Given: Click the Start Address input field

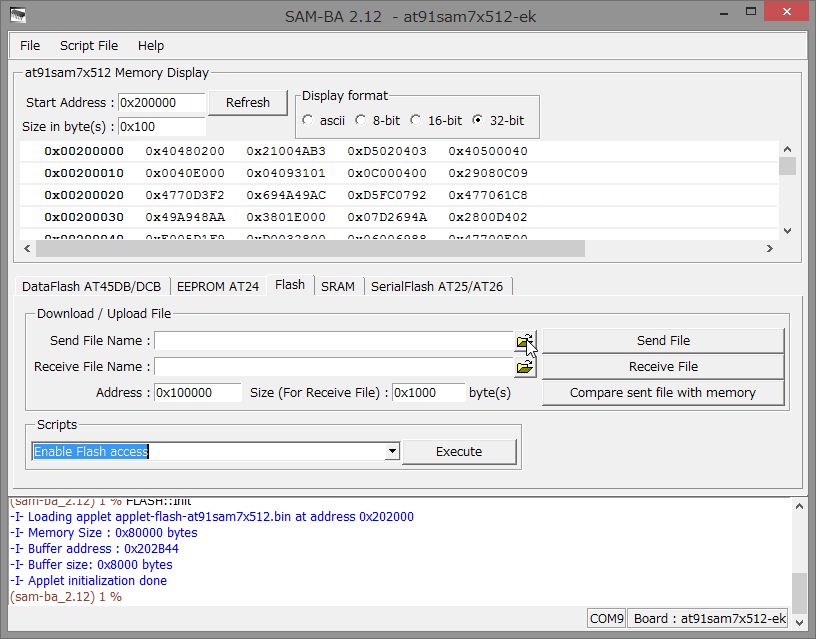Looking at the screenshot, I should coord(162,103).
